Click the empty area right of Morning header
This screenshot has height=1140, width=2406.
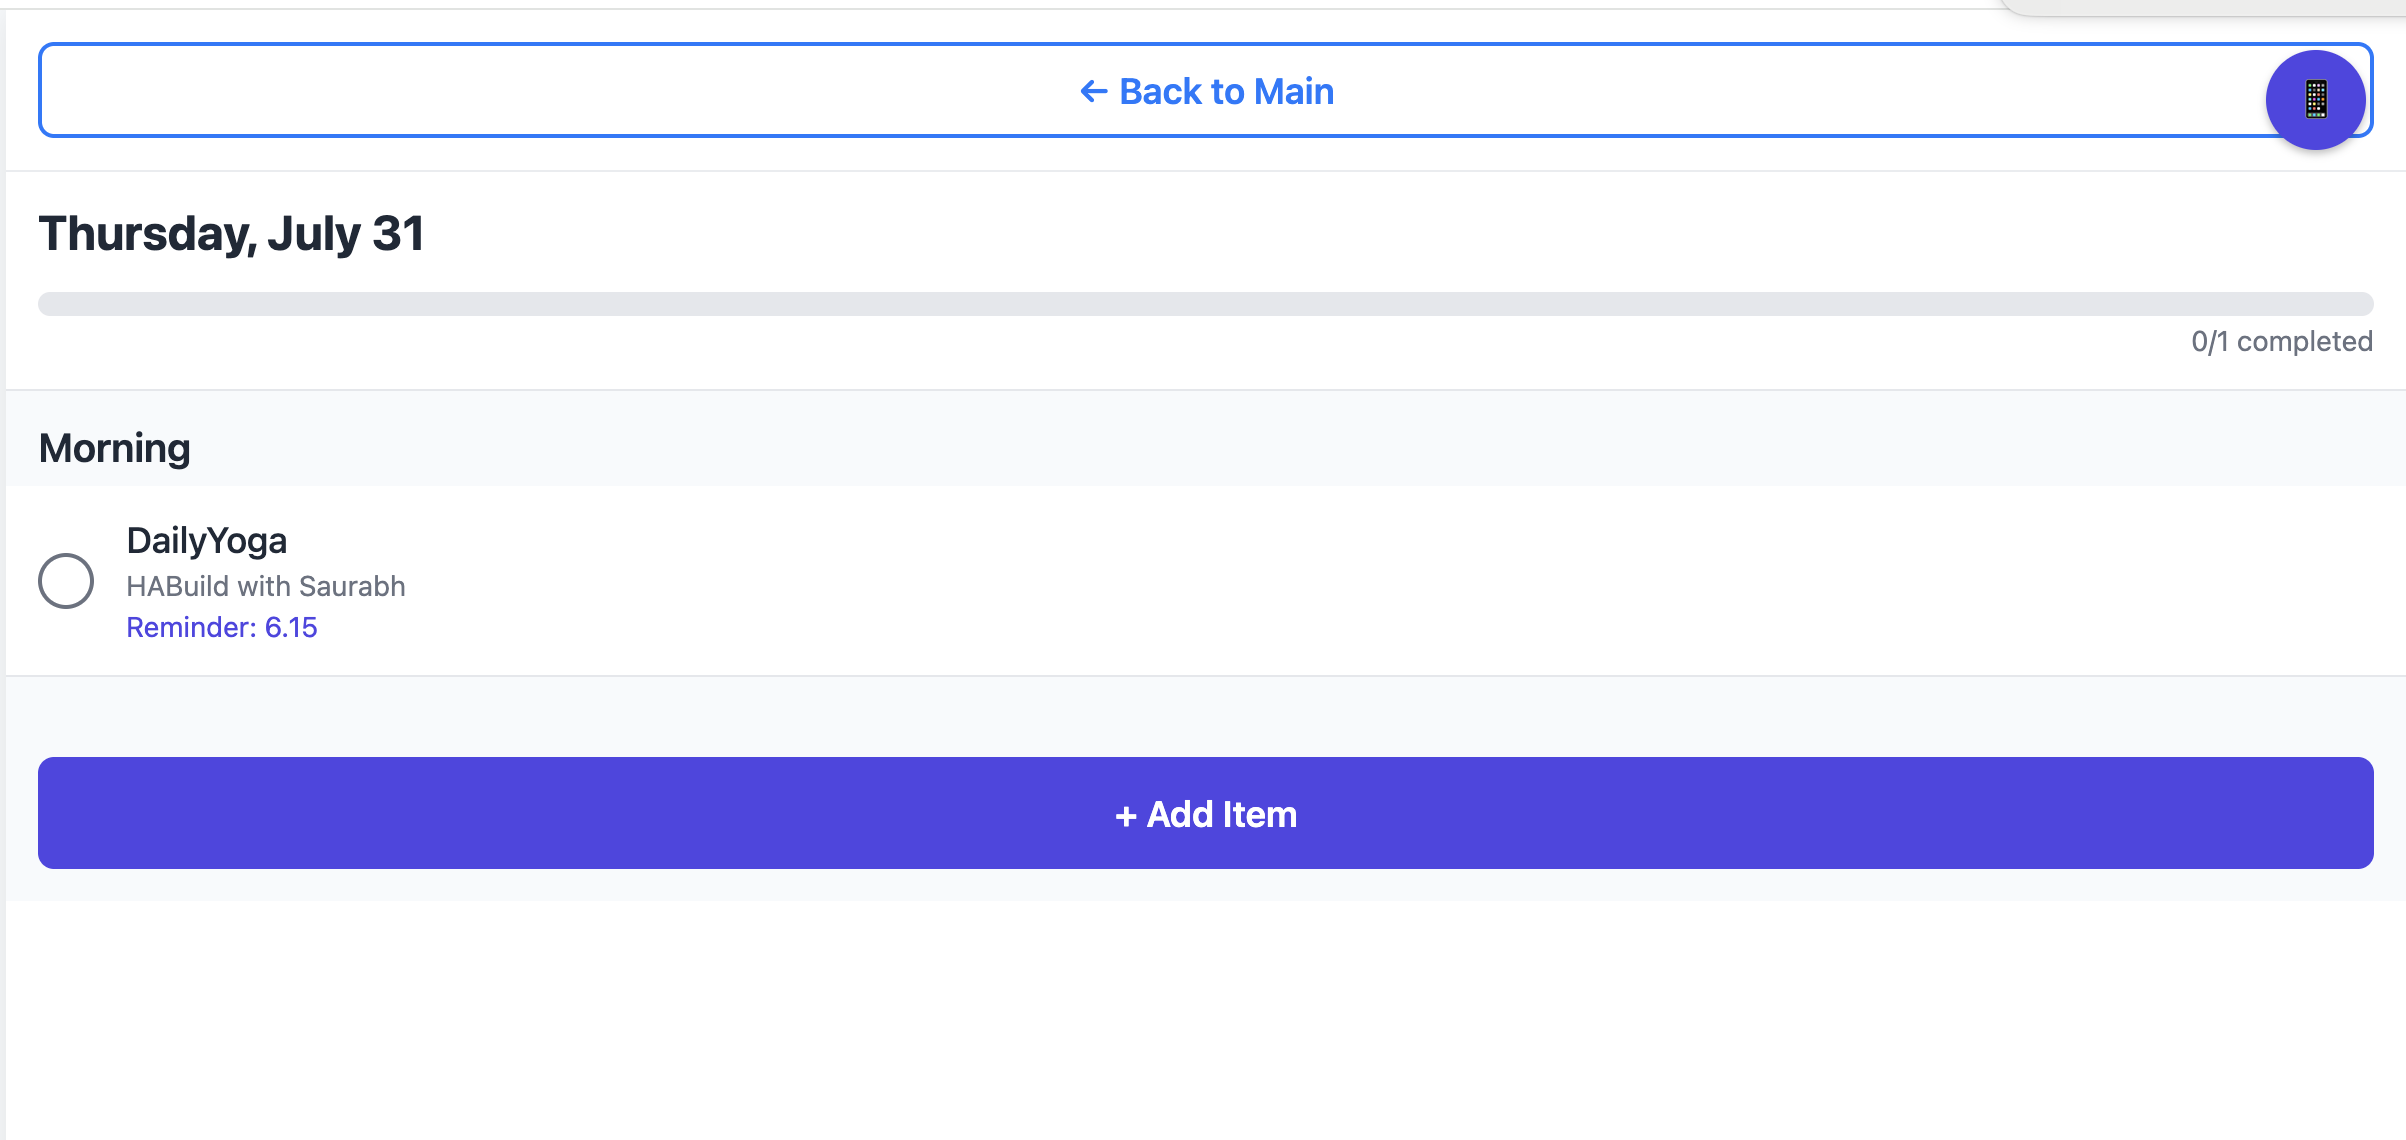coord(1300,448)
